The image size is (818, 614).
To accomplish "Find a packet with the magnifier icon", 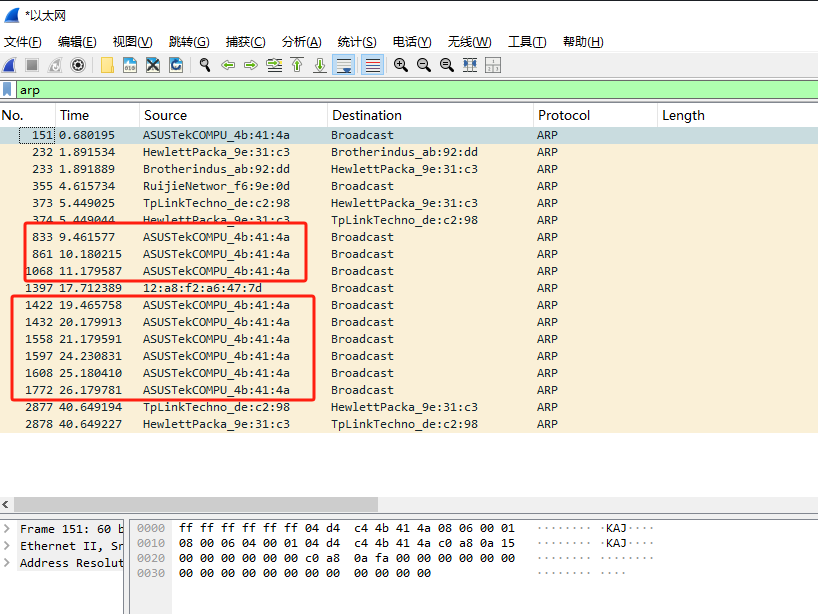I will pos(205,65).
